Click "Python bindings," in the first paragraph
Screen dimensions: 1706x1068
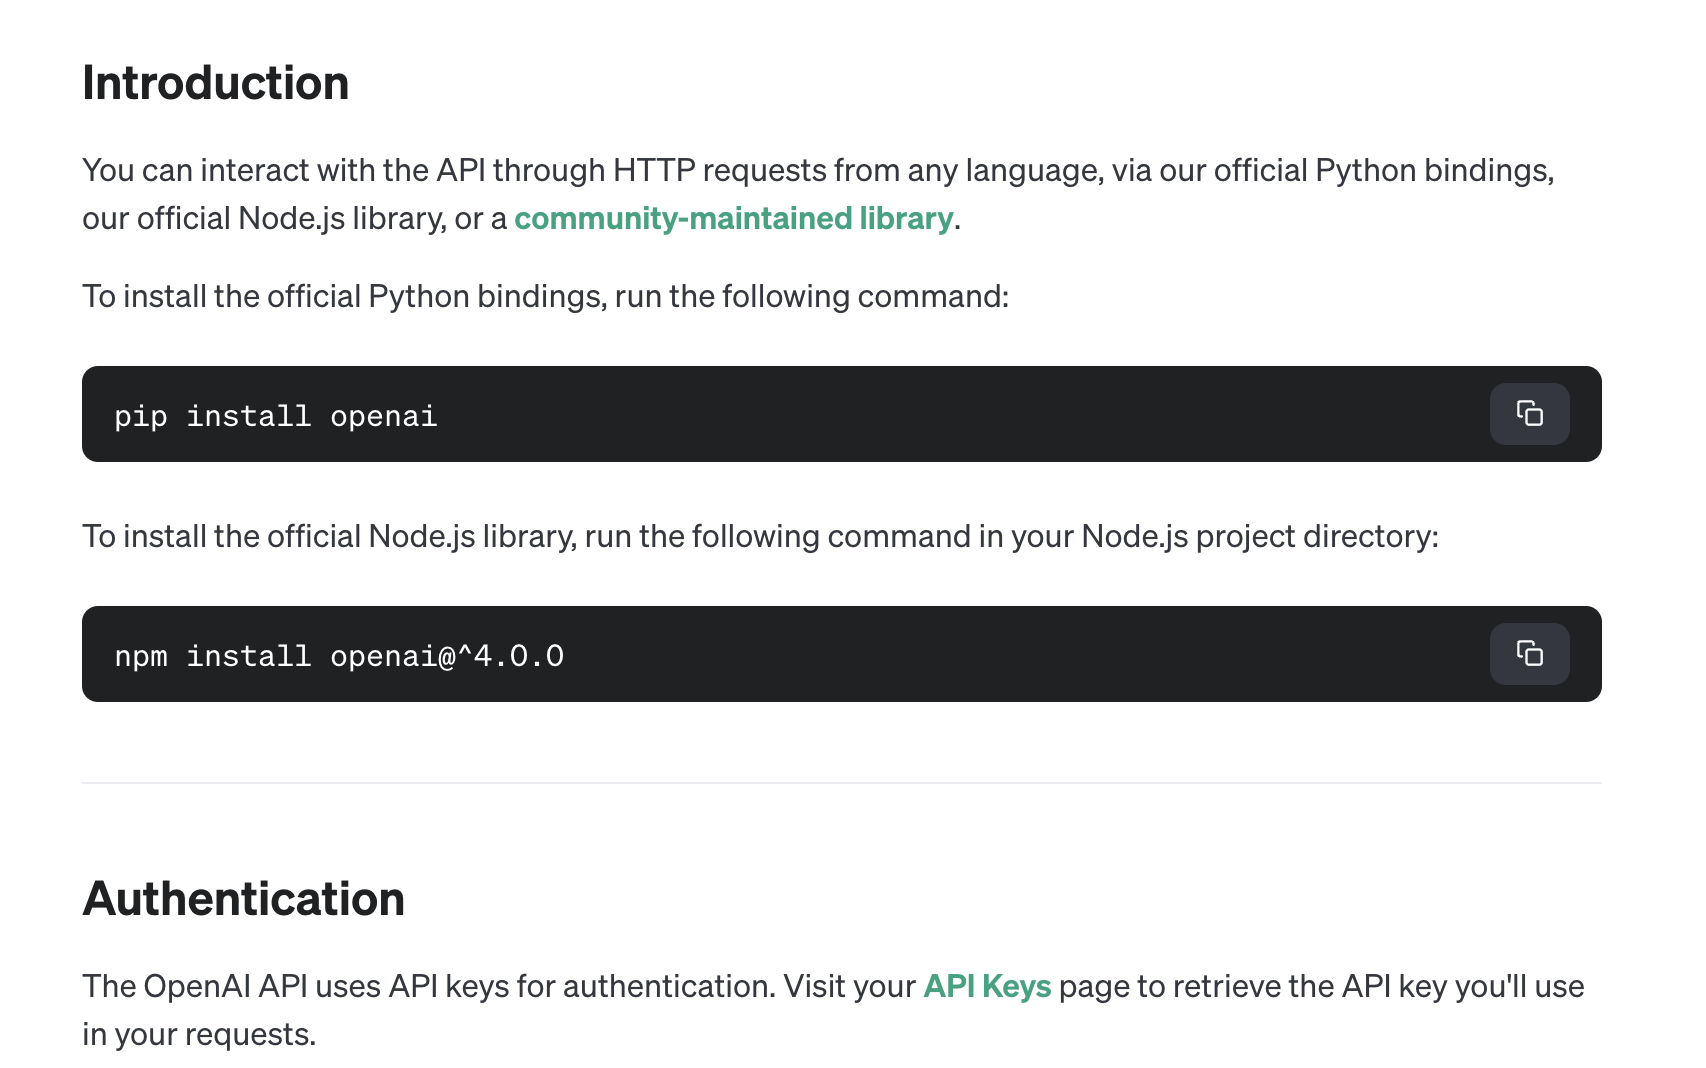1434,170
